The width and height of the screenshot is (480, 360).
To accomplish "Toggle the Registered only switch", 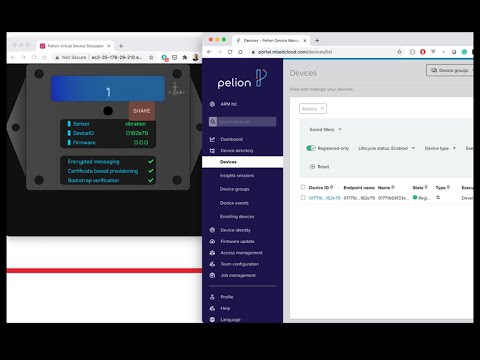I will click(x=311, y=148).
